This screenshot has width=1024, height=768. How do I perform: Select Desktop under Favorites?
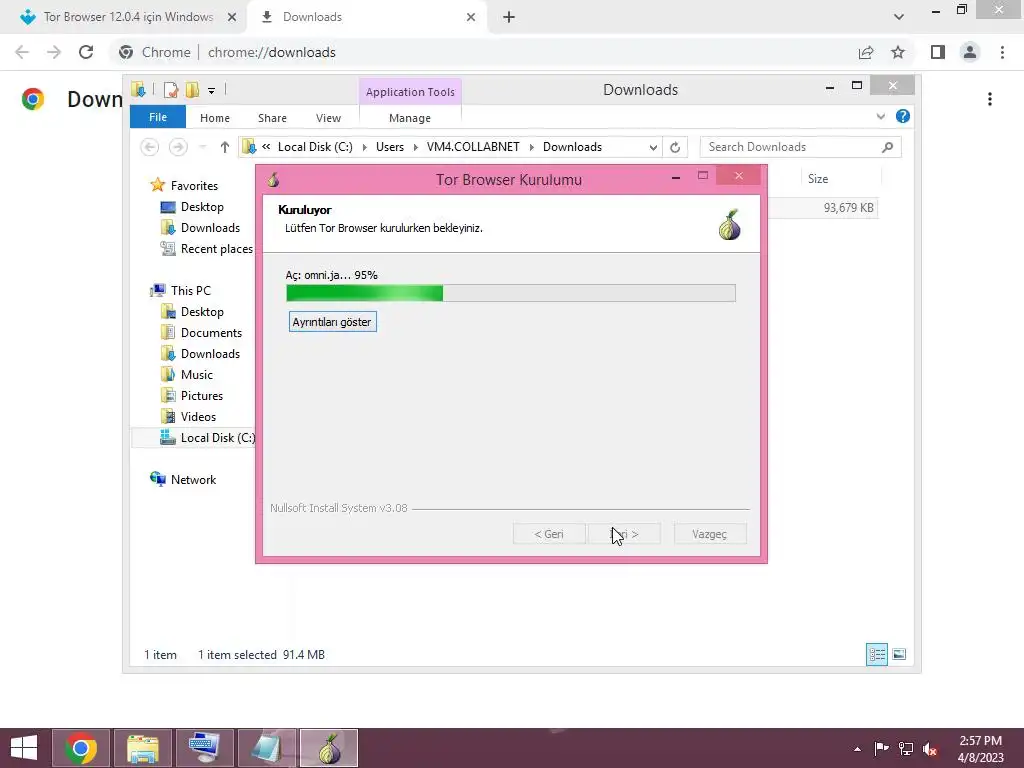click(202, 207)
